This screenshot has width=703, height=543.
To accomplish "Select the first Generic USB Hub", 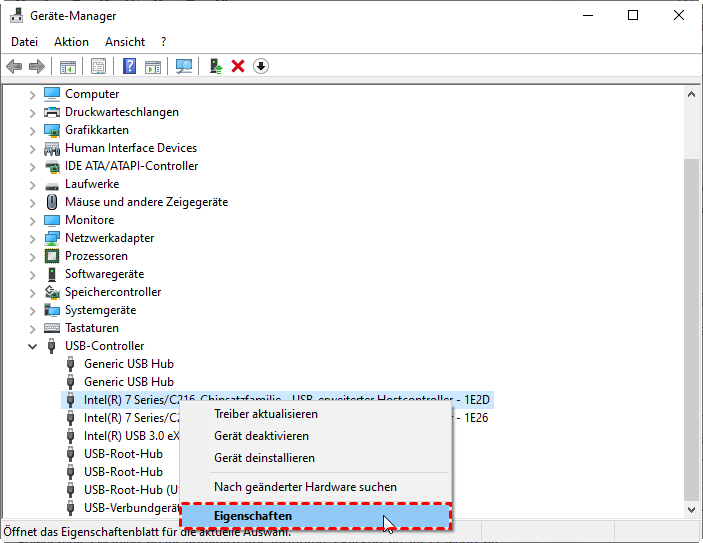I will pyautogui.click(x=129, y=364).
